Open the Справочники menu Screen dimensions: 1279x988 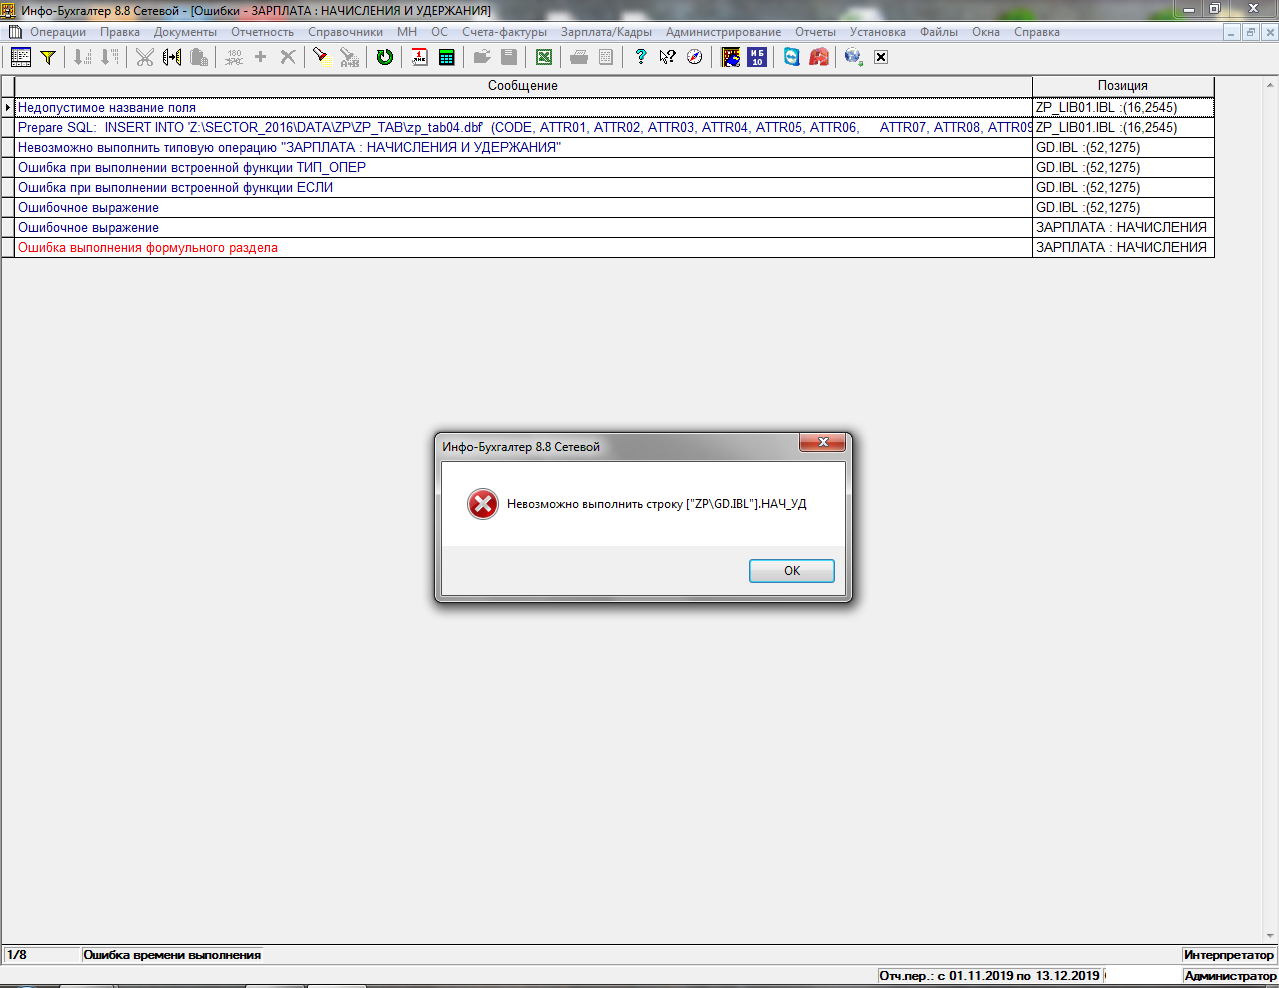pos(345,32)
